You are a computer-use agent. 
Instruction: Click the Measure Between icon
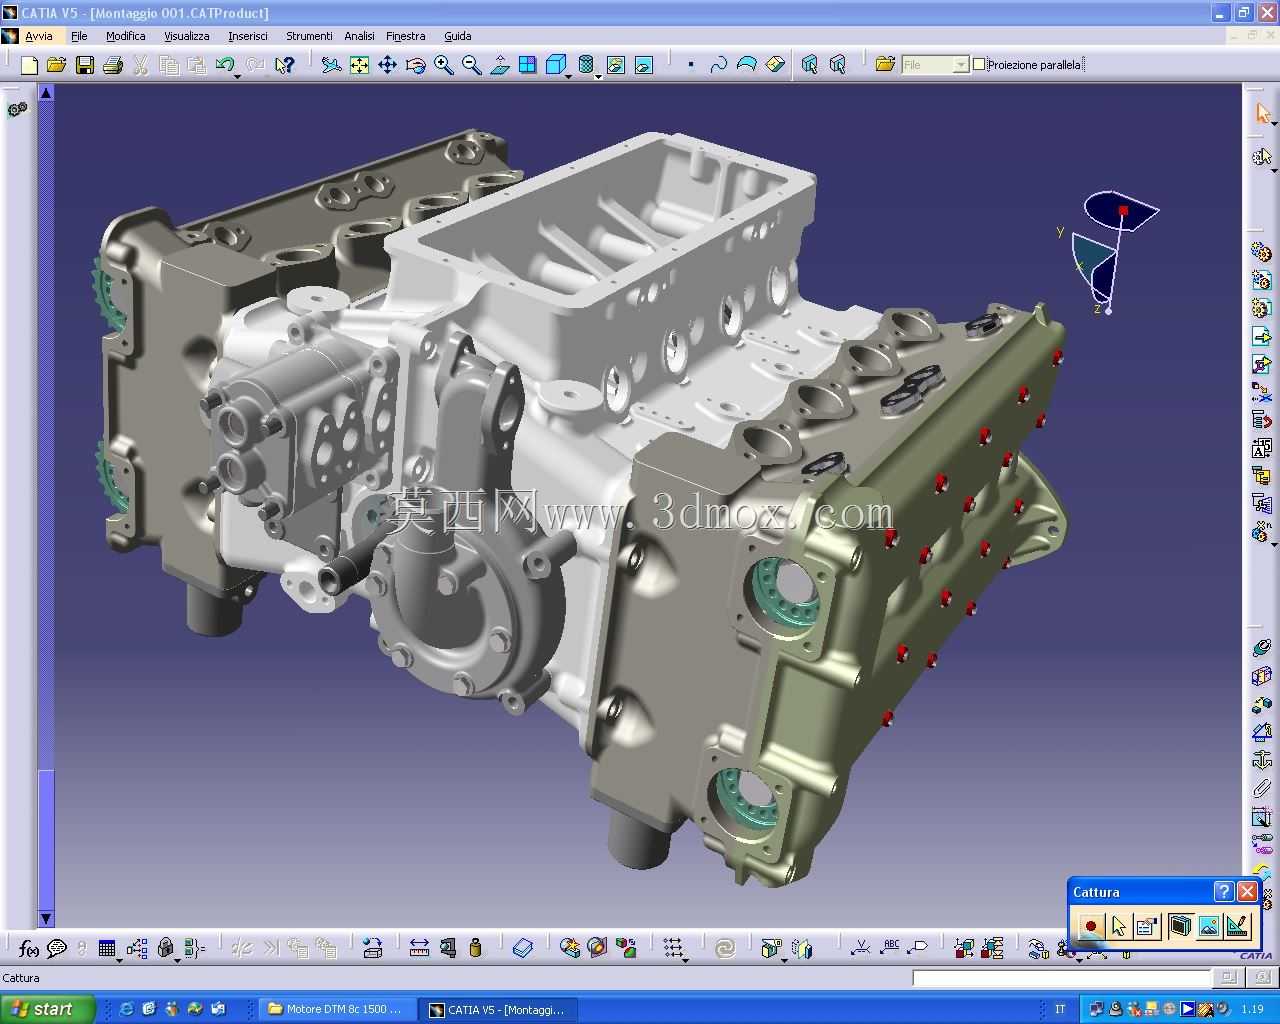[x=419, y=948]
